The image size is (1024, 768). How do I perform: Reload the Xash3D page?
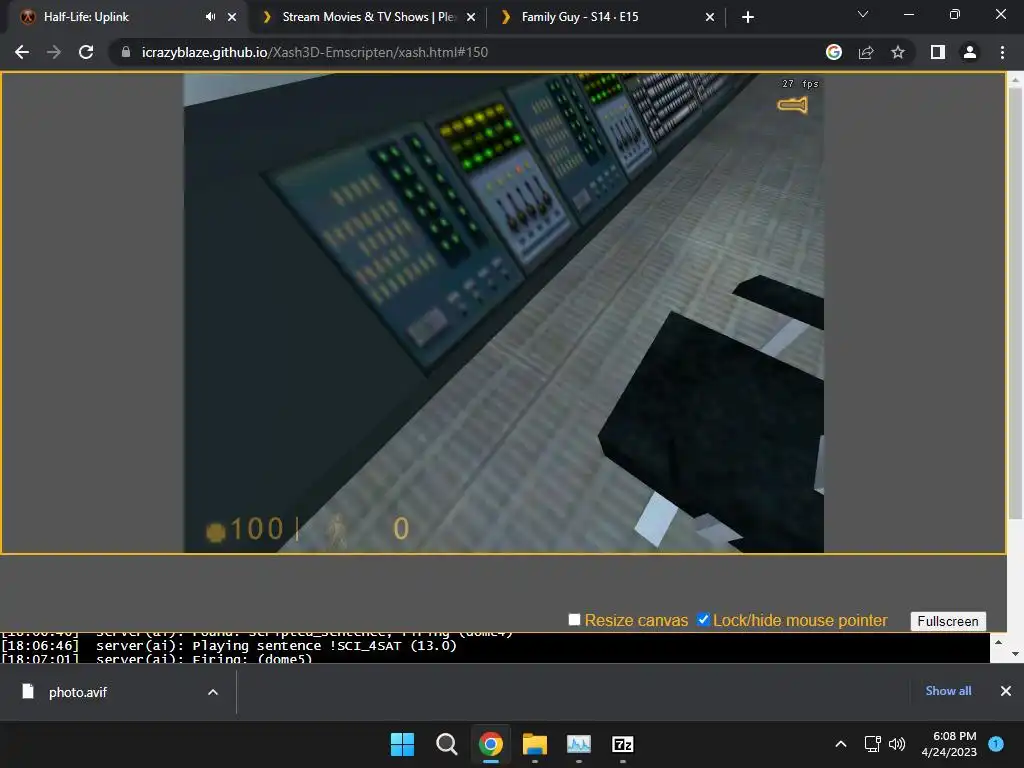tap(86, 52)
